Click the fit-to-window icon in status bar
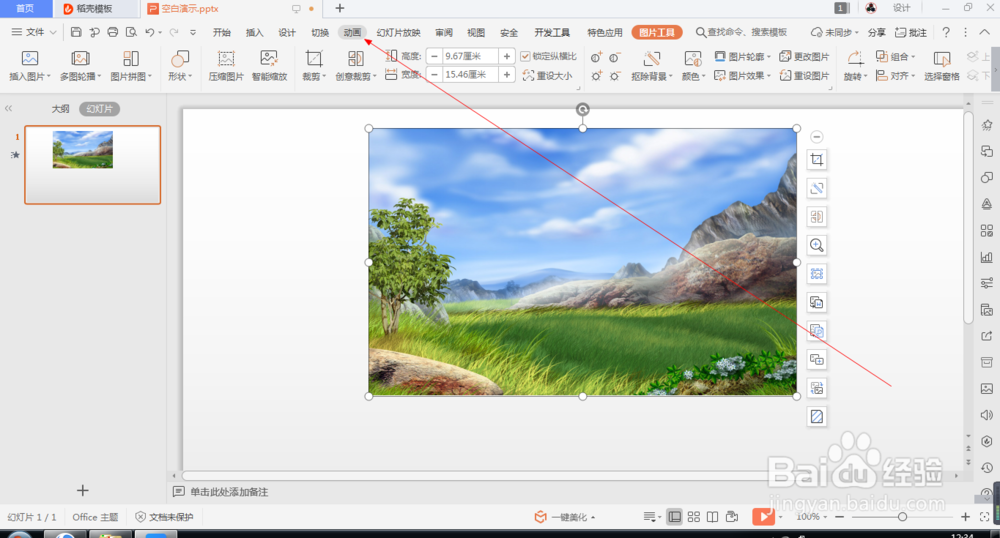 pos(985,516)
